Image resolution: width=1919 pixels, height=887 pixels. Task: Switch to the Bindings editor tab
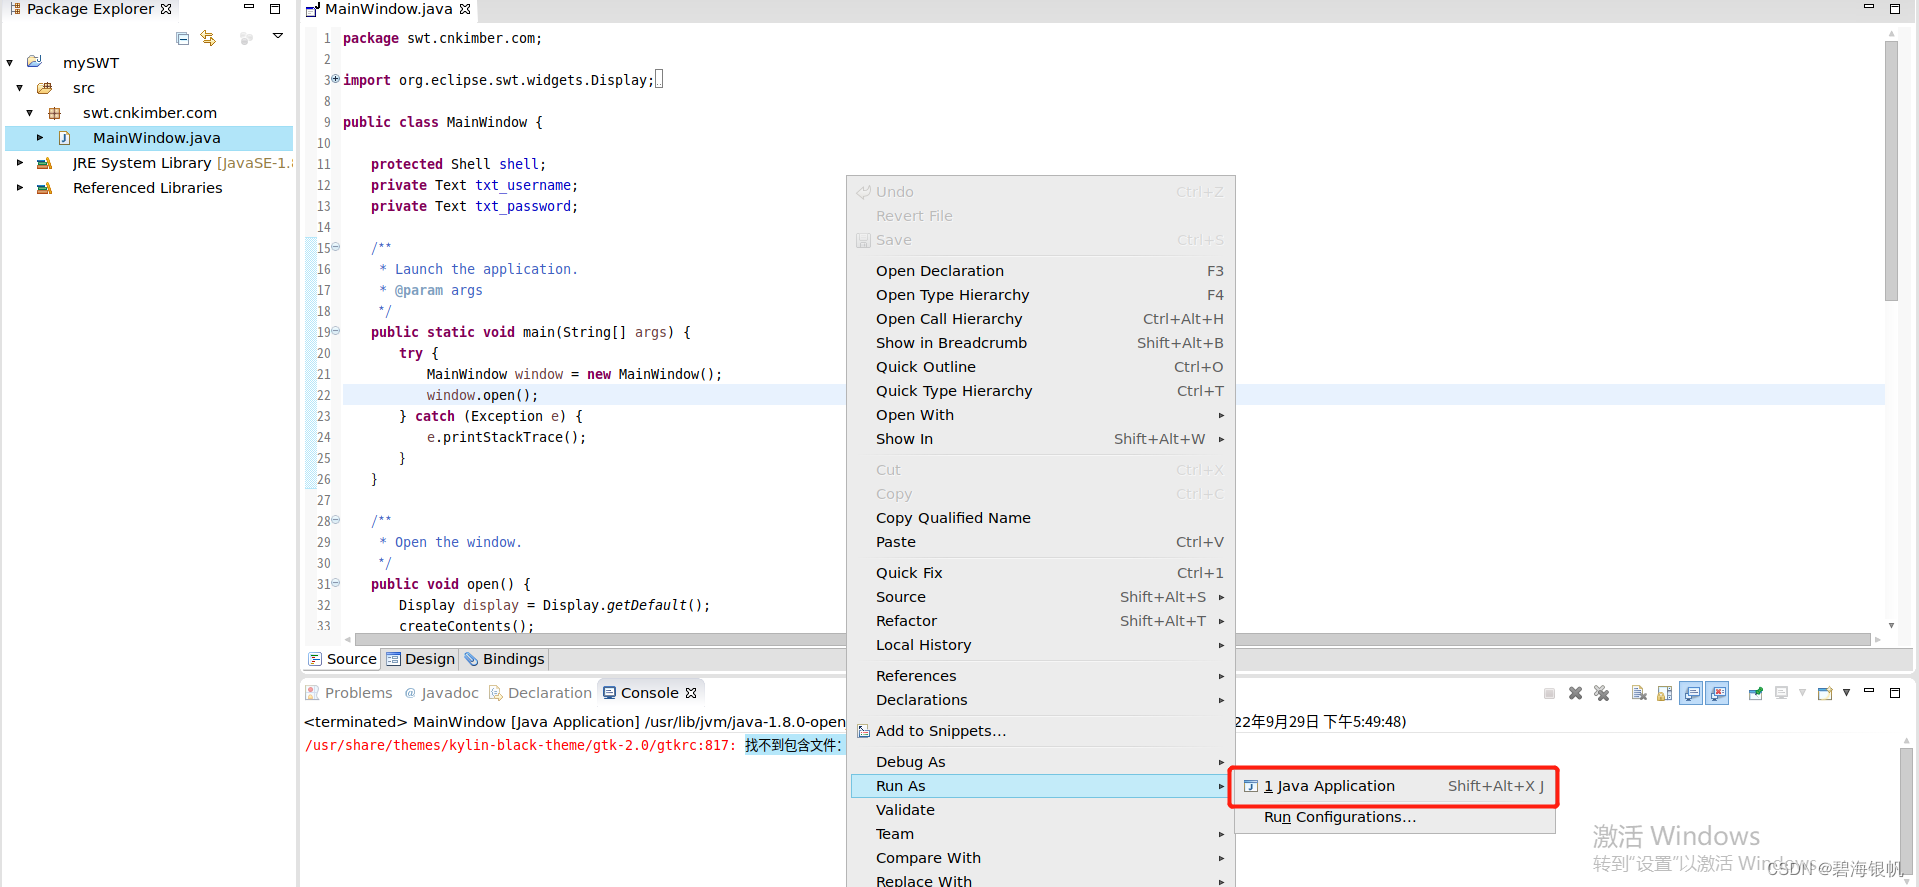tap(504, 659)
